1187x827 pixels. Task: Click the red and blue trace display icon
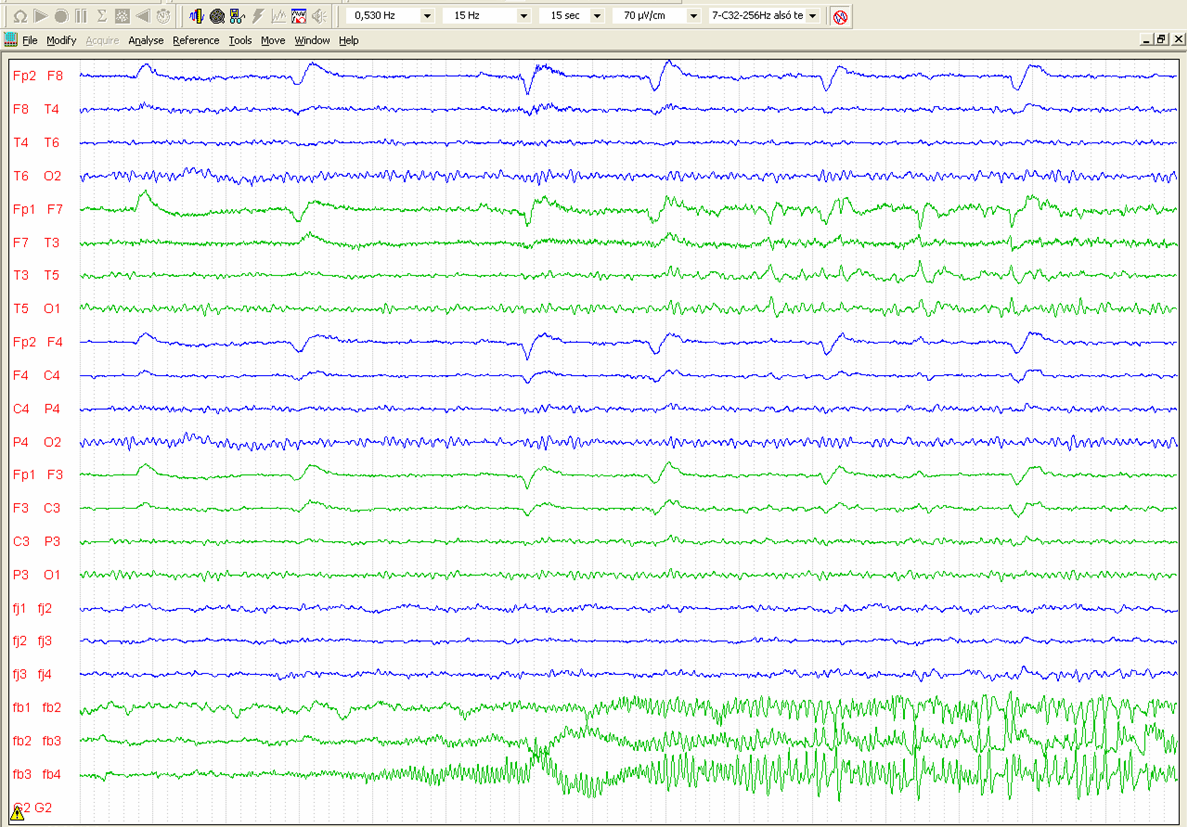(299, 16)
